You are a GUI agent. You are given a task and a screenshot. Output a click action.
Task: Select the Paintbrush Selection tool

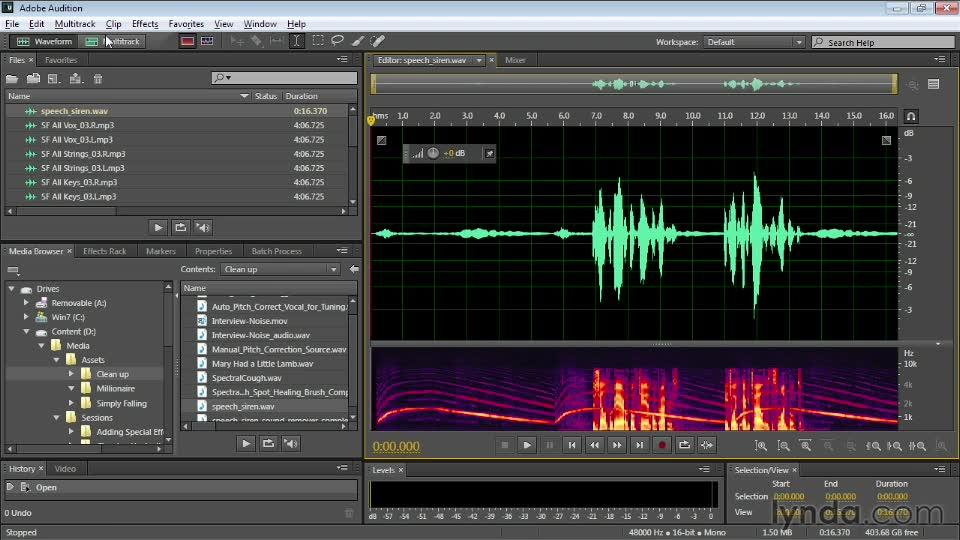(358, 41)
